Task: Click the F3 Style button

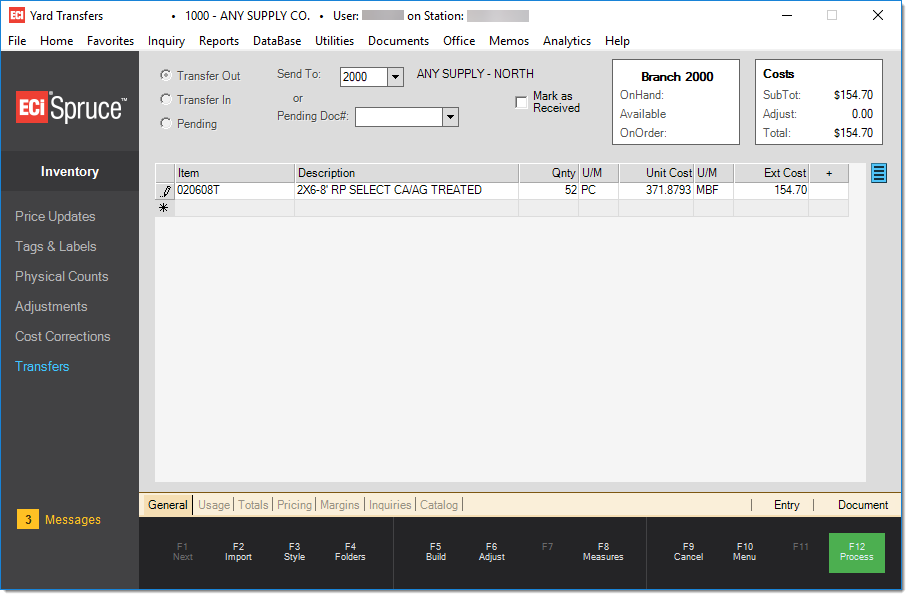Action: coord(296,554)
